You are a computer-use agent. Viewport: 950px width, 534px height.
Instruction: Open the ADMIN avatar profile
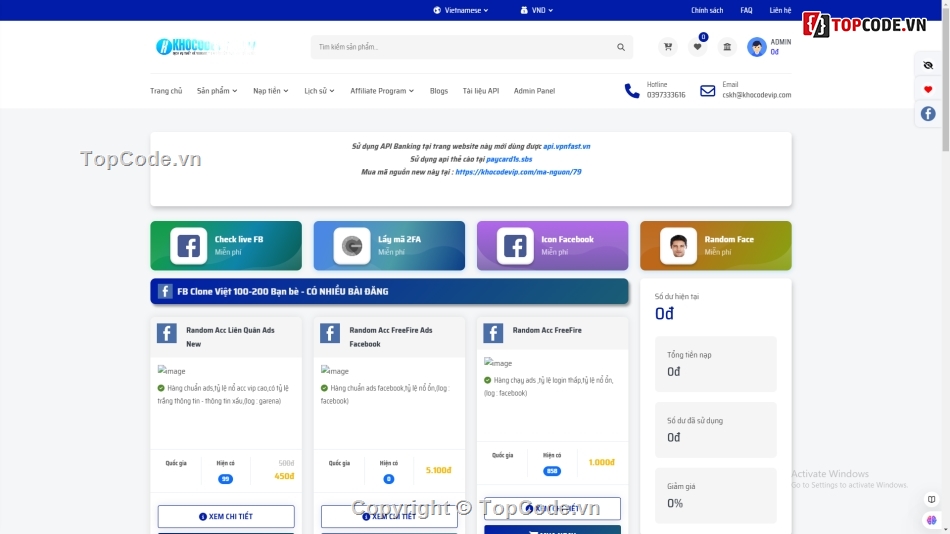point(756,47)
